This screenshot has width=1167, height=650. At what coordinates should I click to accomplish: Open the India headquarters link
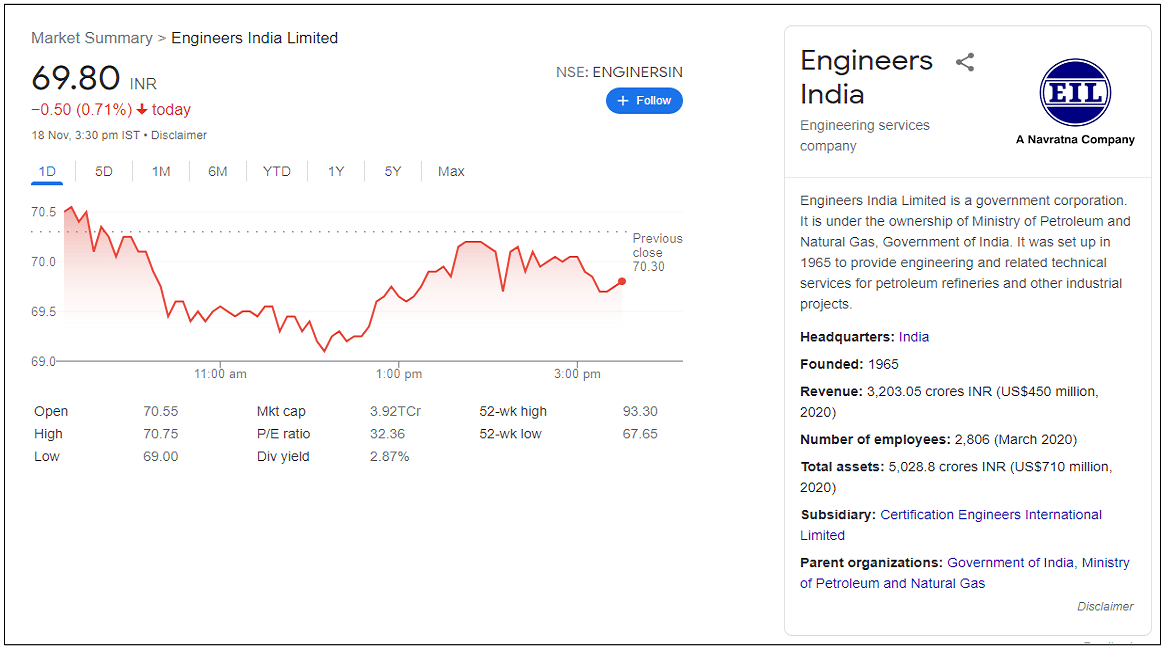[x=913, y=337]
